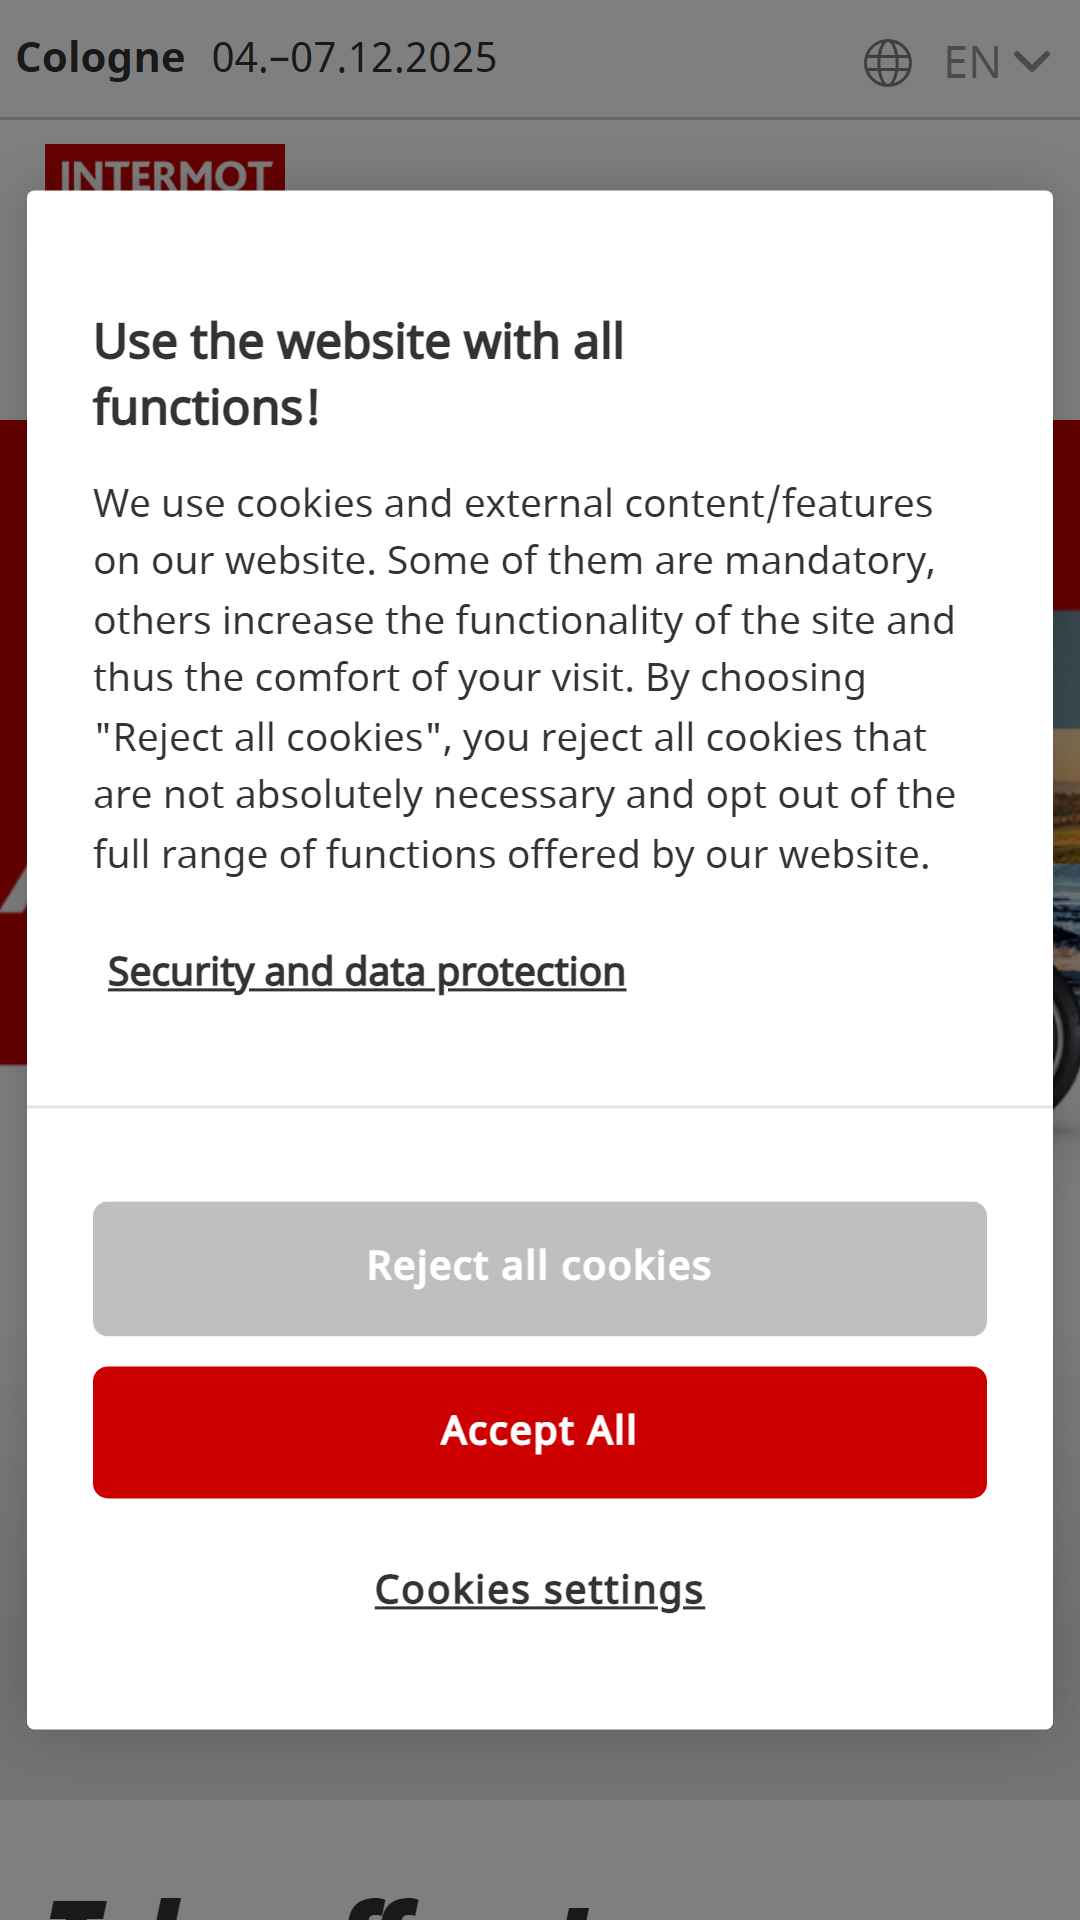Image resolution: width=1080 pixels, height=1920 pixels.
Task: Open Cookies settings
Action: click(x=540, y=1589)
